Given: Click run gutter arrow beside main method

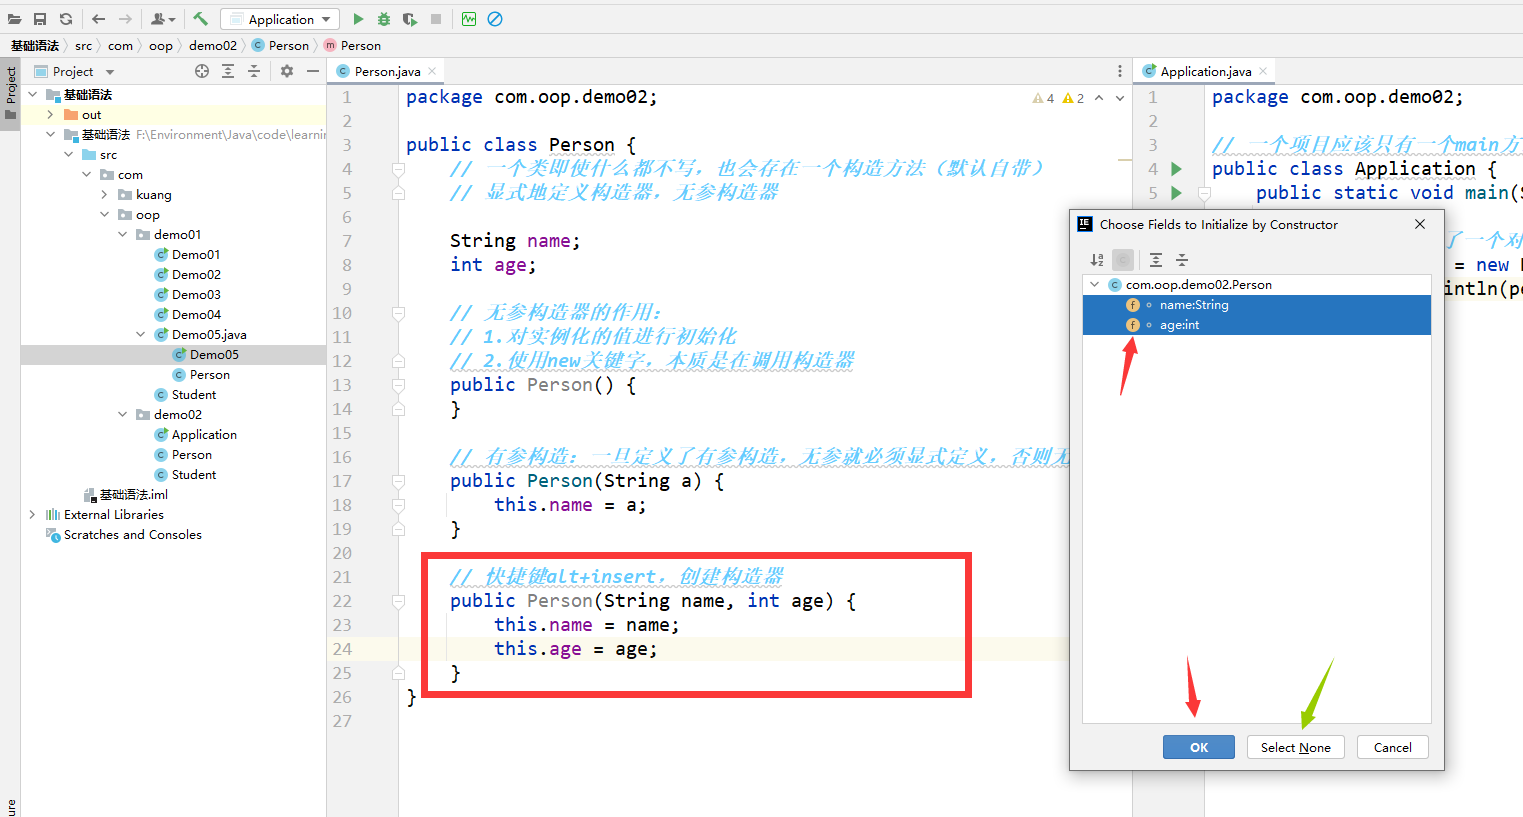Looking at the screenshot, I should (x=1176, y=193).
